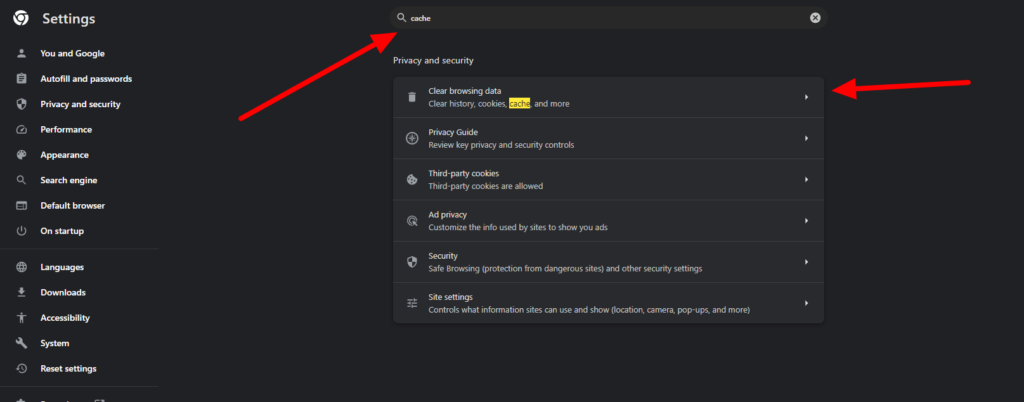Open Security settings row
1024x402 pixels.
point(609,262)
